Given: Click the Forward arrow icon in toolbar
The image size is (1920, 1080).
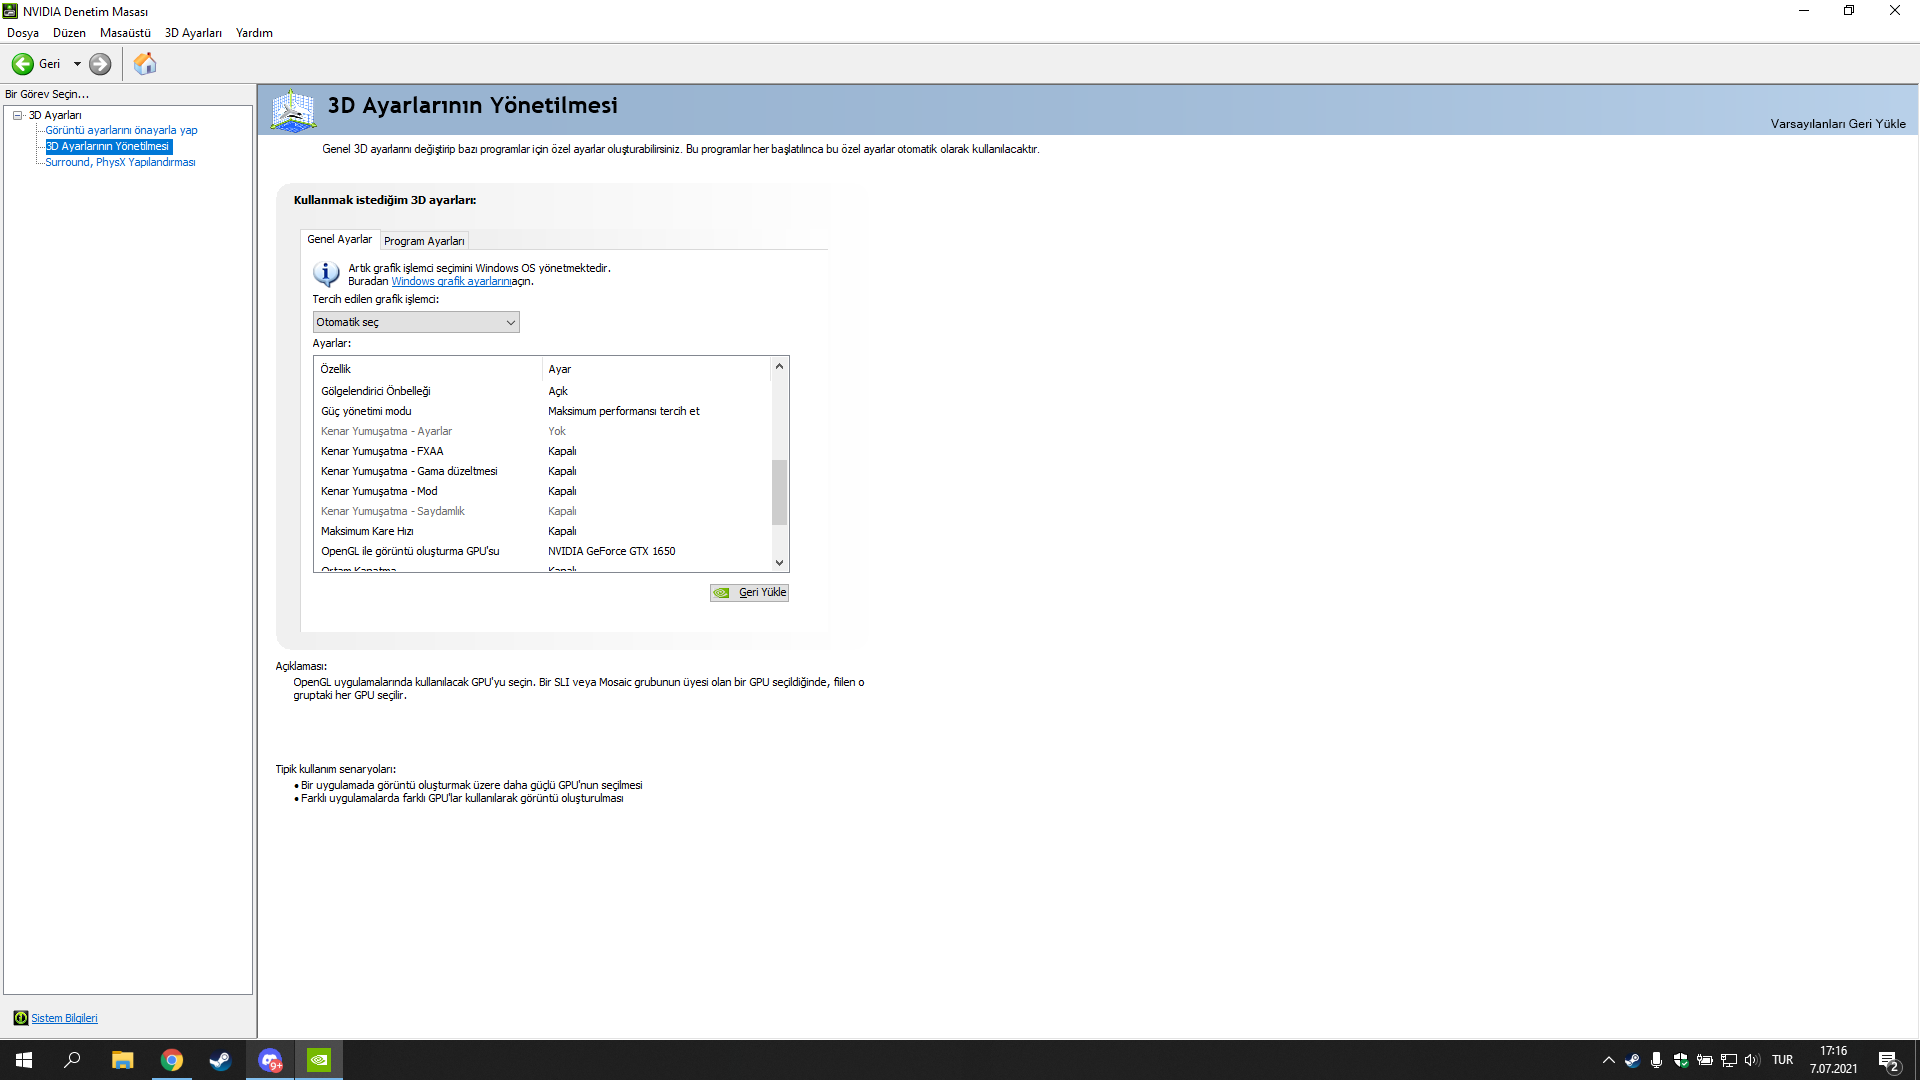Looking at the screenshot, I should 100,64.
